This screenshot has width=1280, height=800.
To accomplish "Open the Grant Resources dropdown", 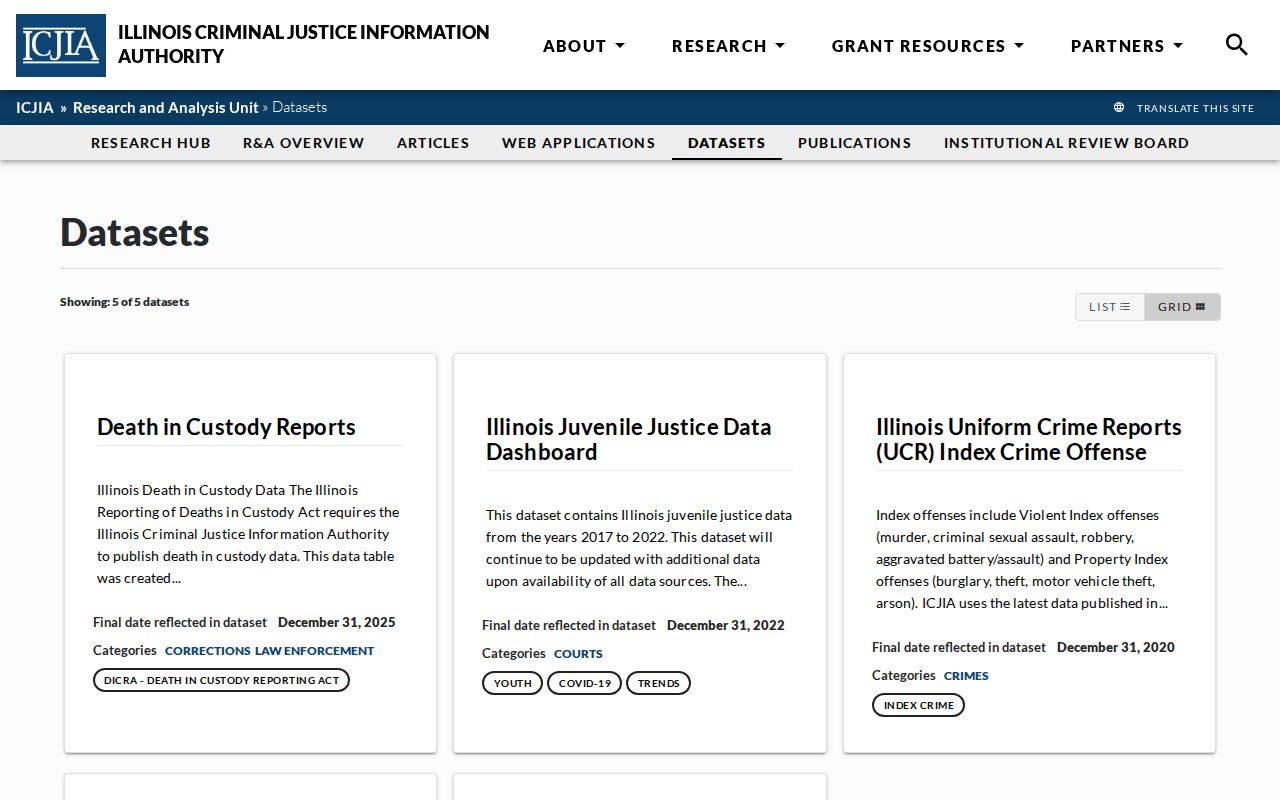I will 928,46.
